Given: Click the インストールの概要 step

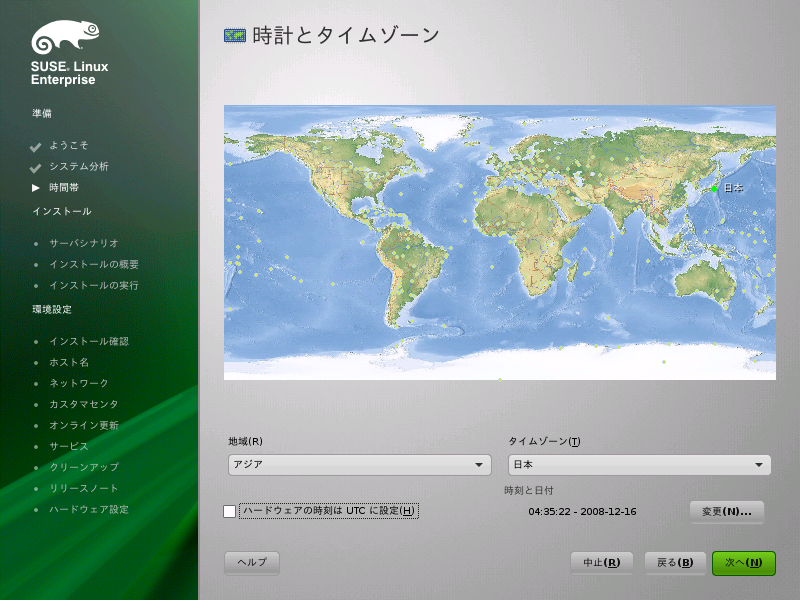Looking at the screenshot, I should 94,264.
